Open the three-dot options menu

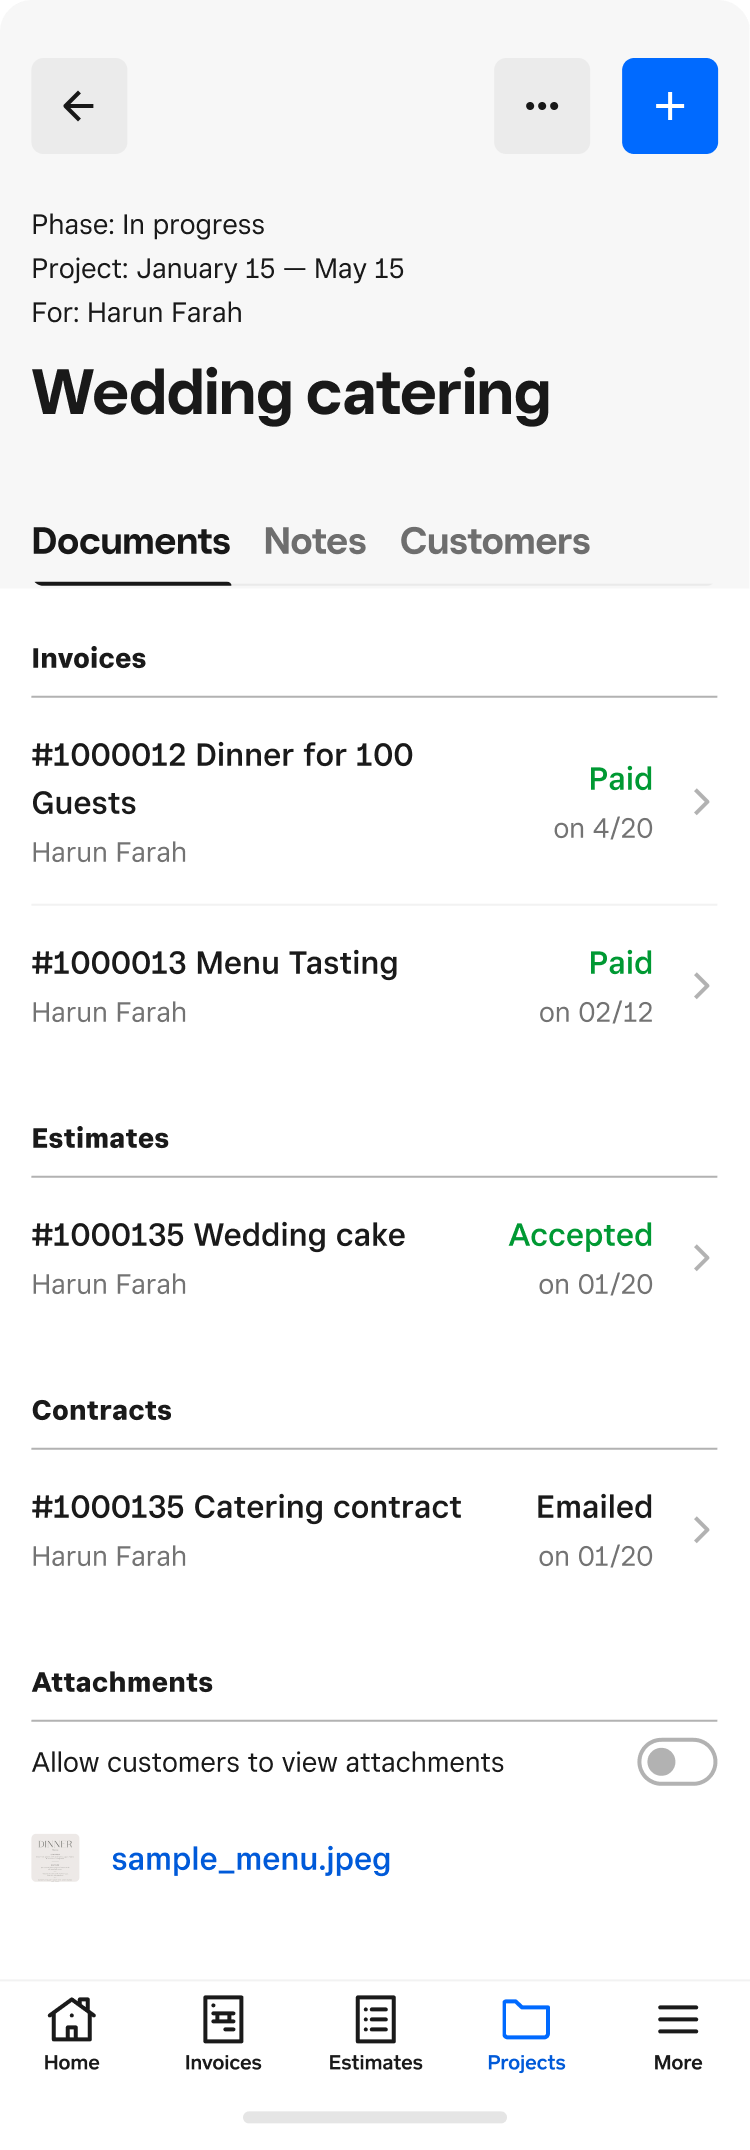[542, 106]
